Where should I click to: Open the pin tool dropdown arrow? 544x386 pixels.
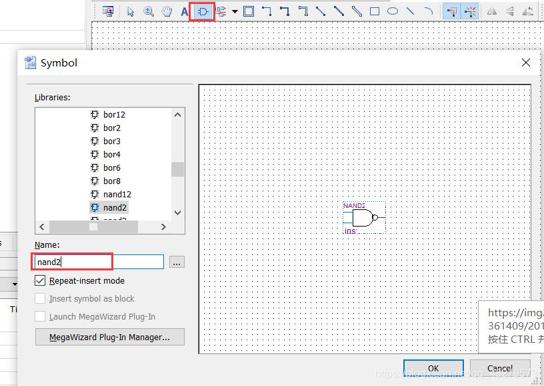pos(235,11)
